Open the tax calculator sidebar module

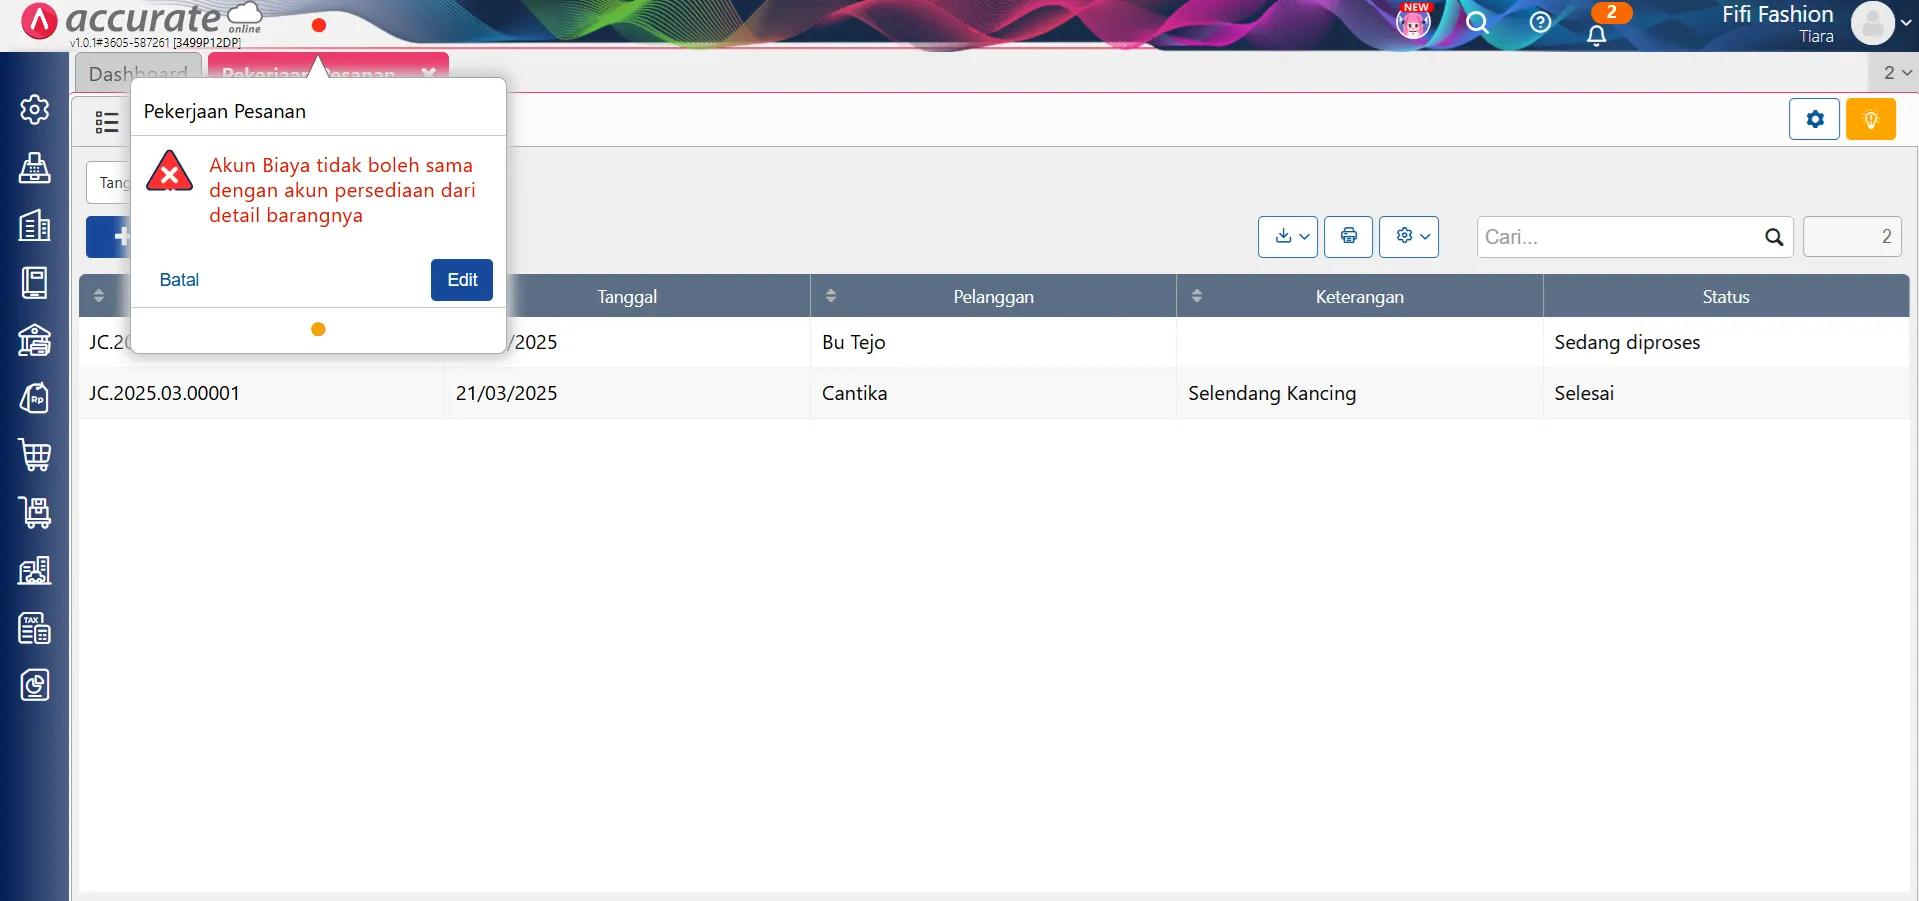point(35,628)
